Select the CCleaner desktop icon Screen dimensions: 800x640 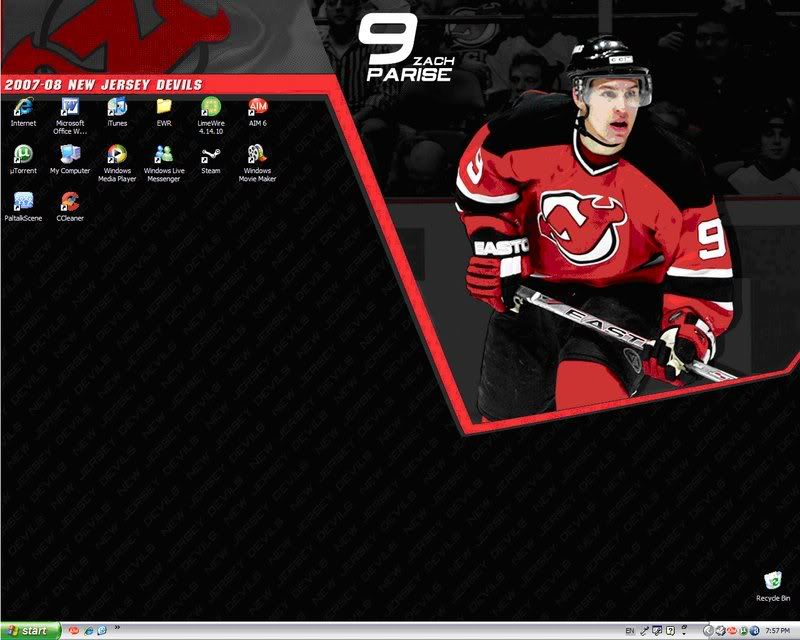point(70,207)
